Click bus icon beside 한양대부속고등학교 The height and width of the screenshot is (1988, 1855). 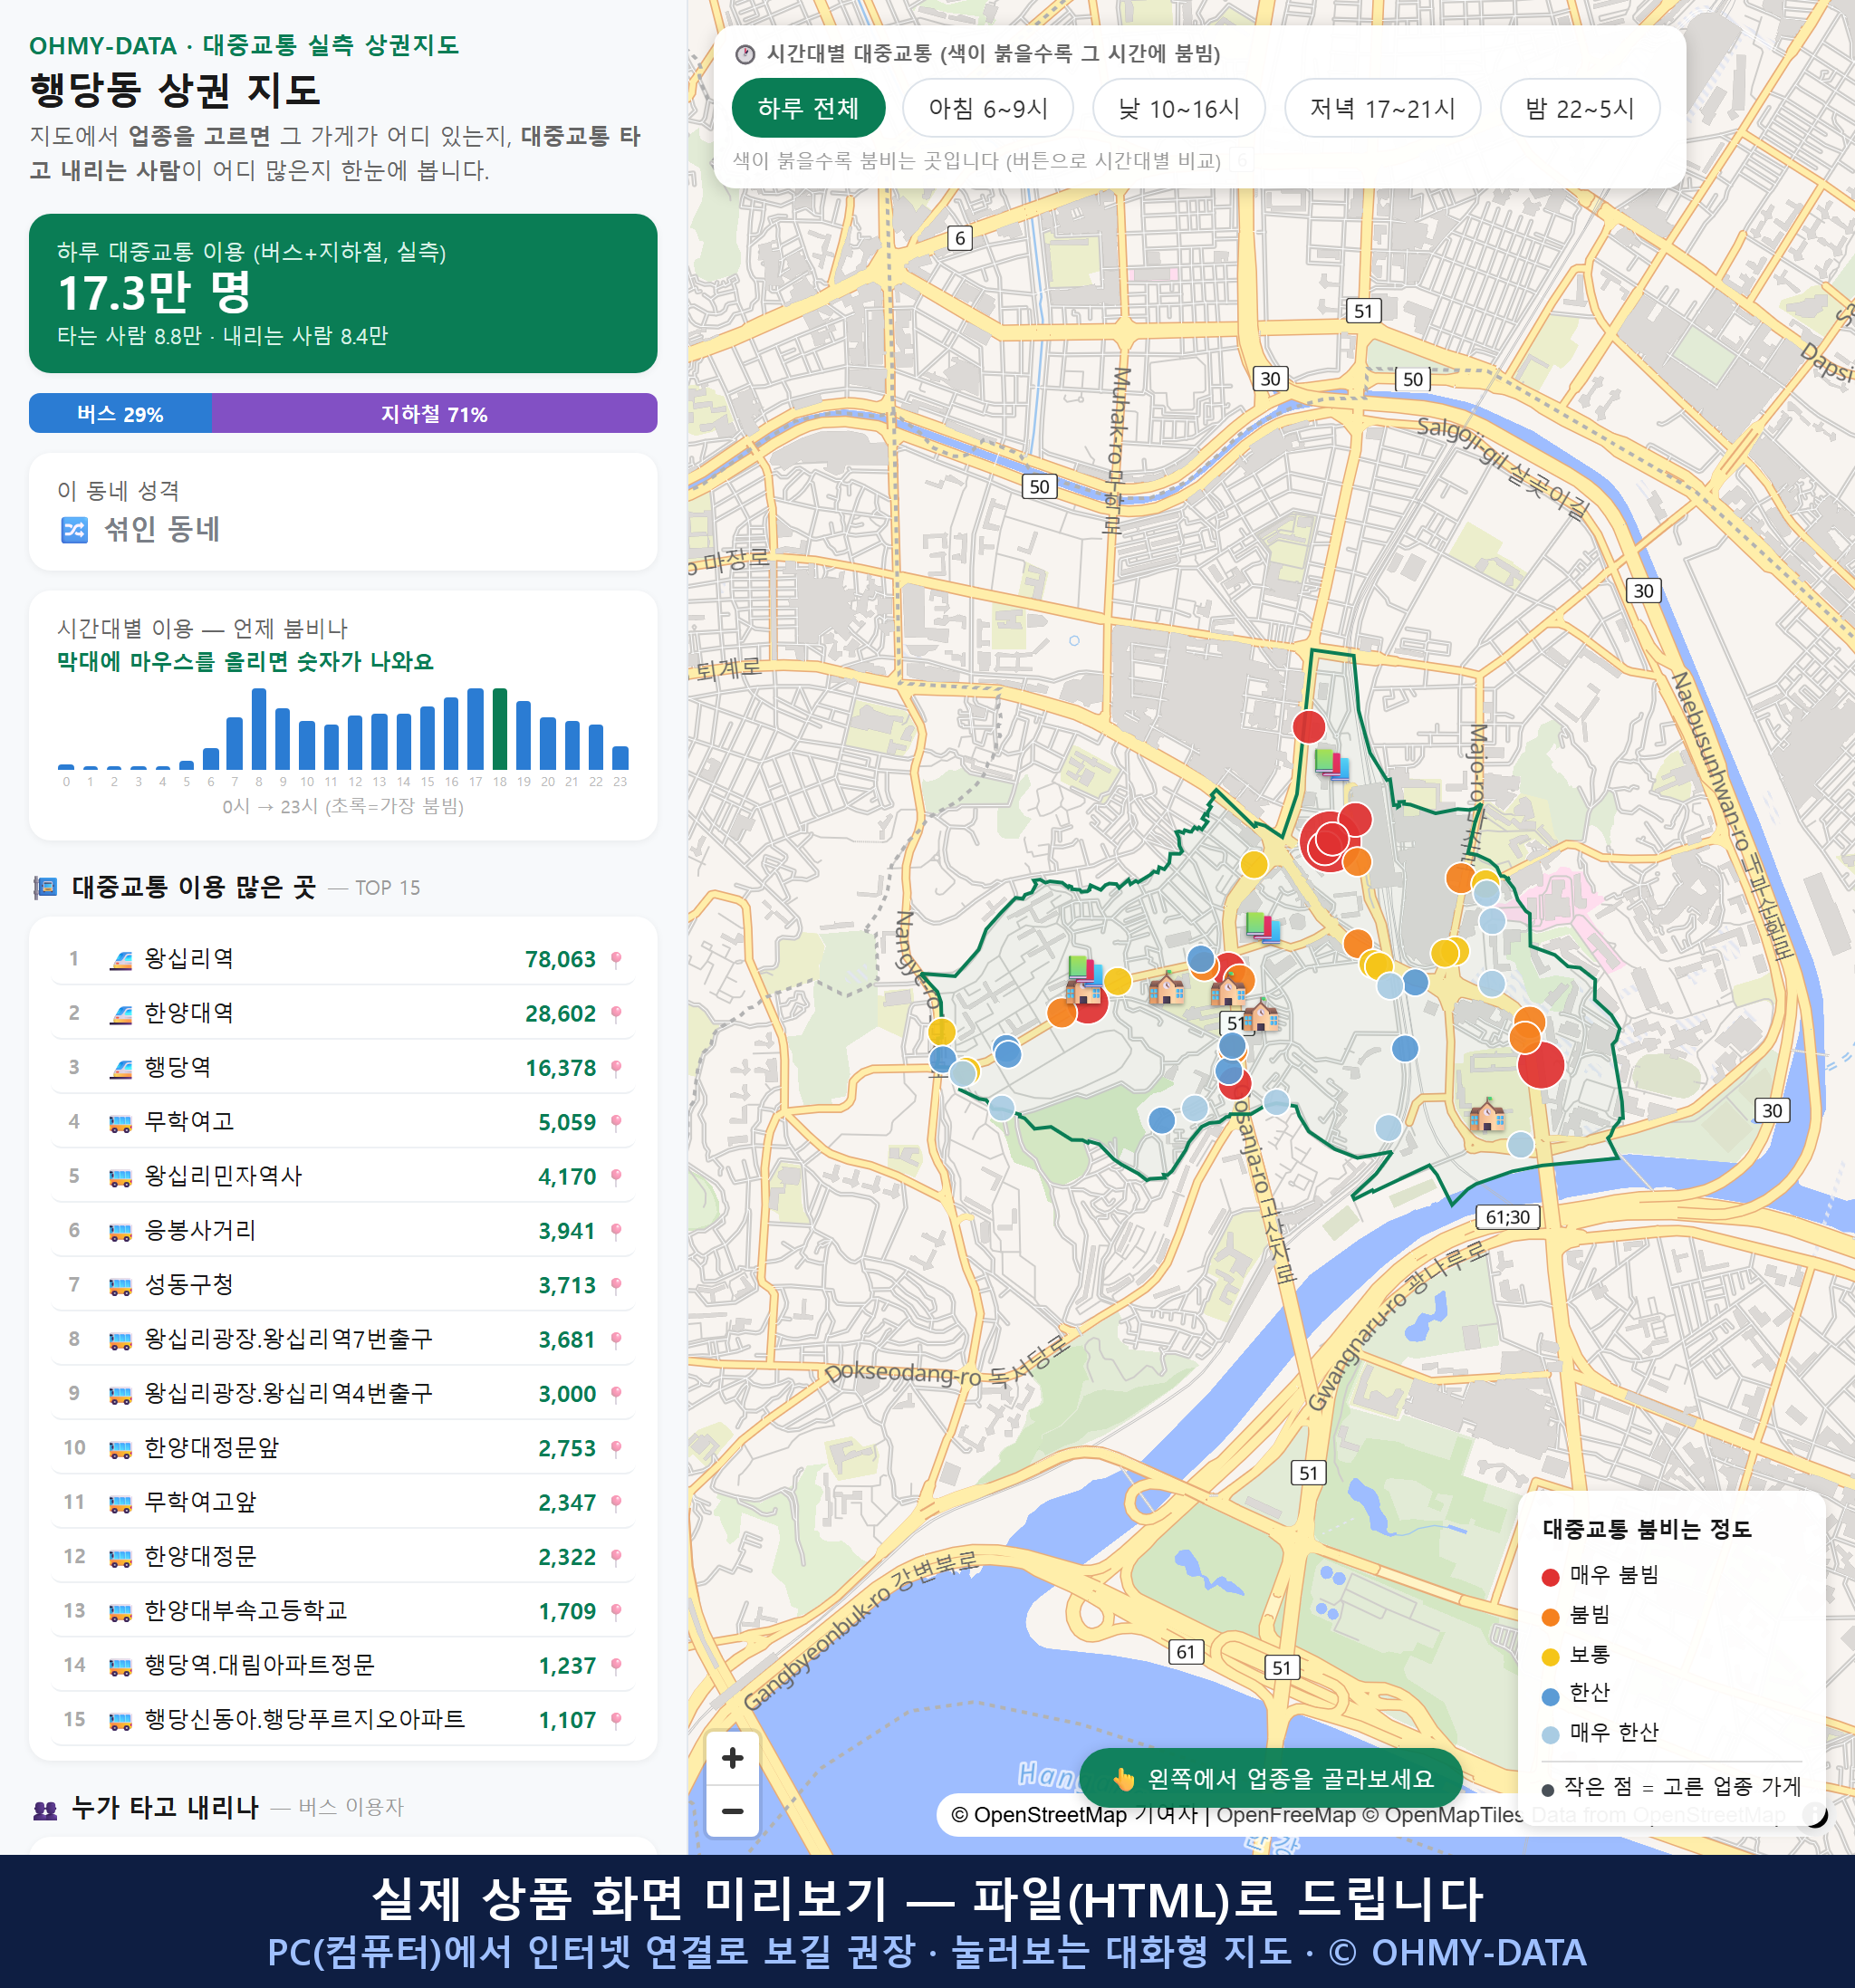(x=121, y=1612)
